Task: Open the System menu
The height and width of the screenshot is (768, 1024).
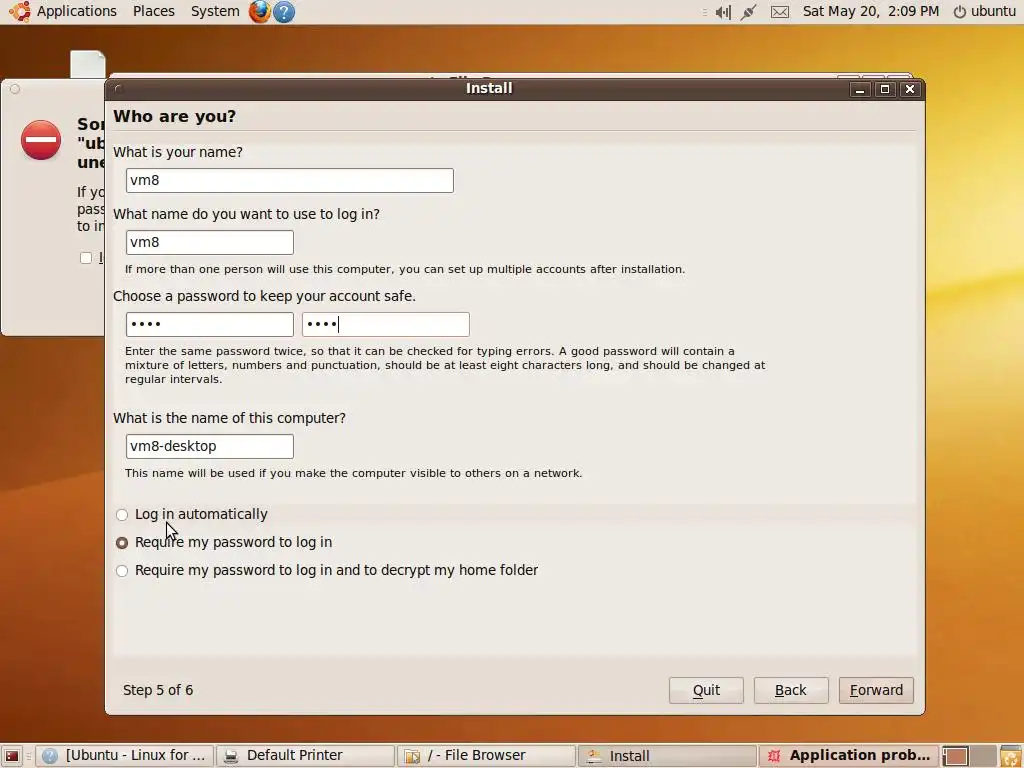Action: coord(215,12)
